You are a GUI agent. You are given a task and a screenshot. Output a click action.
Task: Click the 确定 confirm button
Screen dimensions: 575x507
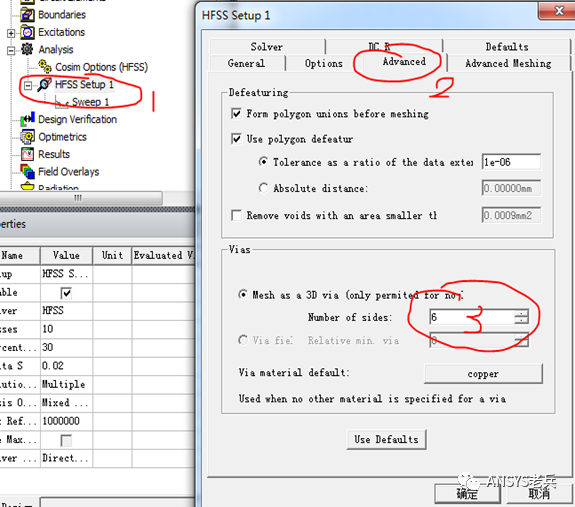(467, 494)
